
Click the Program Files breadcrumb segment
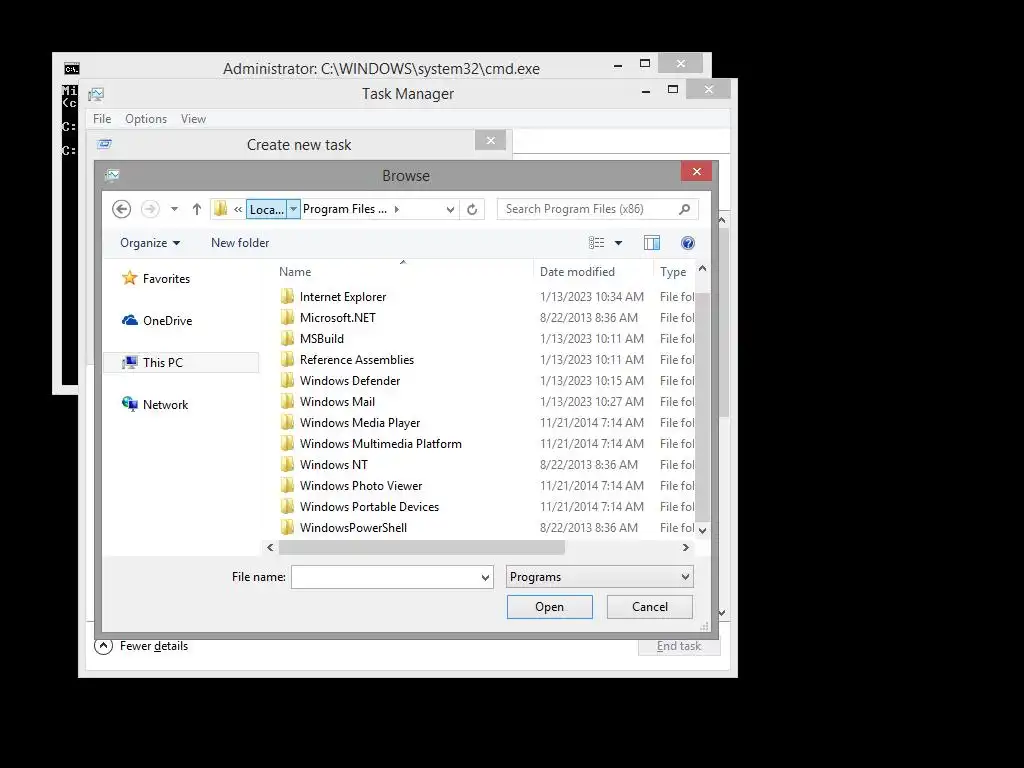(345, 209)
